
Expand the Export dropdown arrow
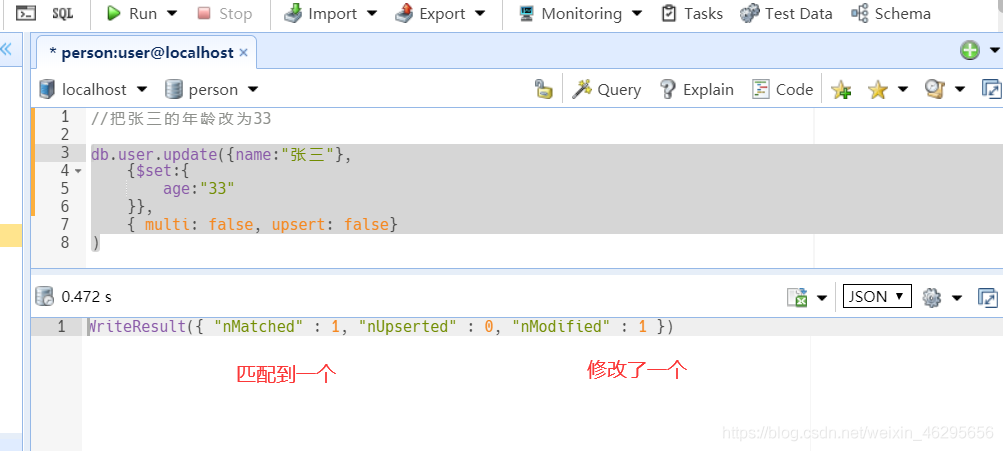(x=480, y=13)
